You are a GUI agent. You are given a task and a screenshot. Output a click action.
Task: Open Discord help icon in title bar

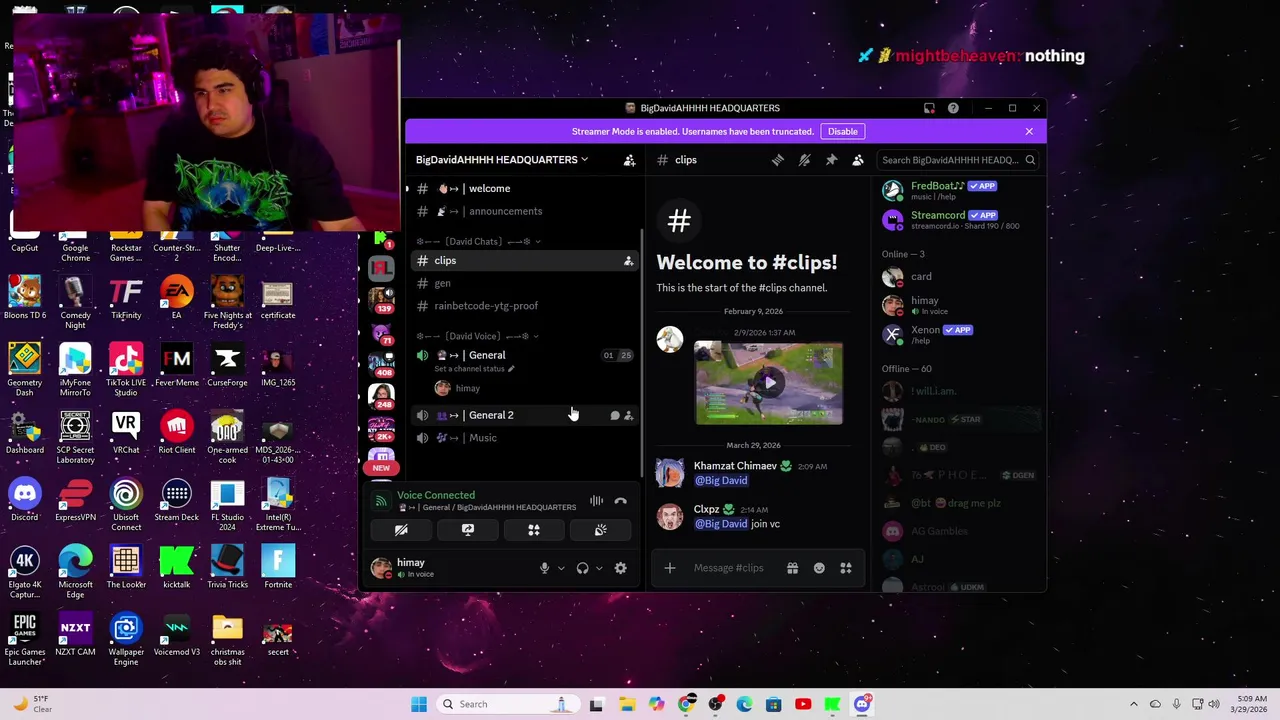click(953, 108)
